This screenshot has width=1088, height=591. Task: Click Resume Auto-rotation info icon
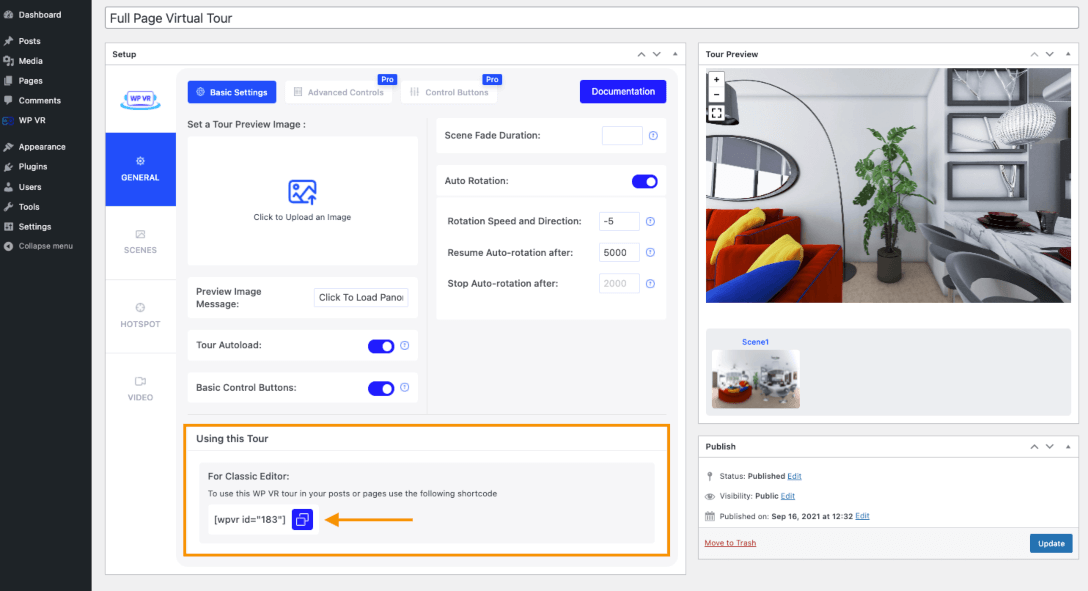click(x=650, y=252)
